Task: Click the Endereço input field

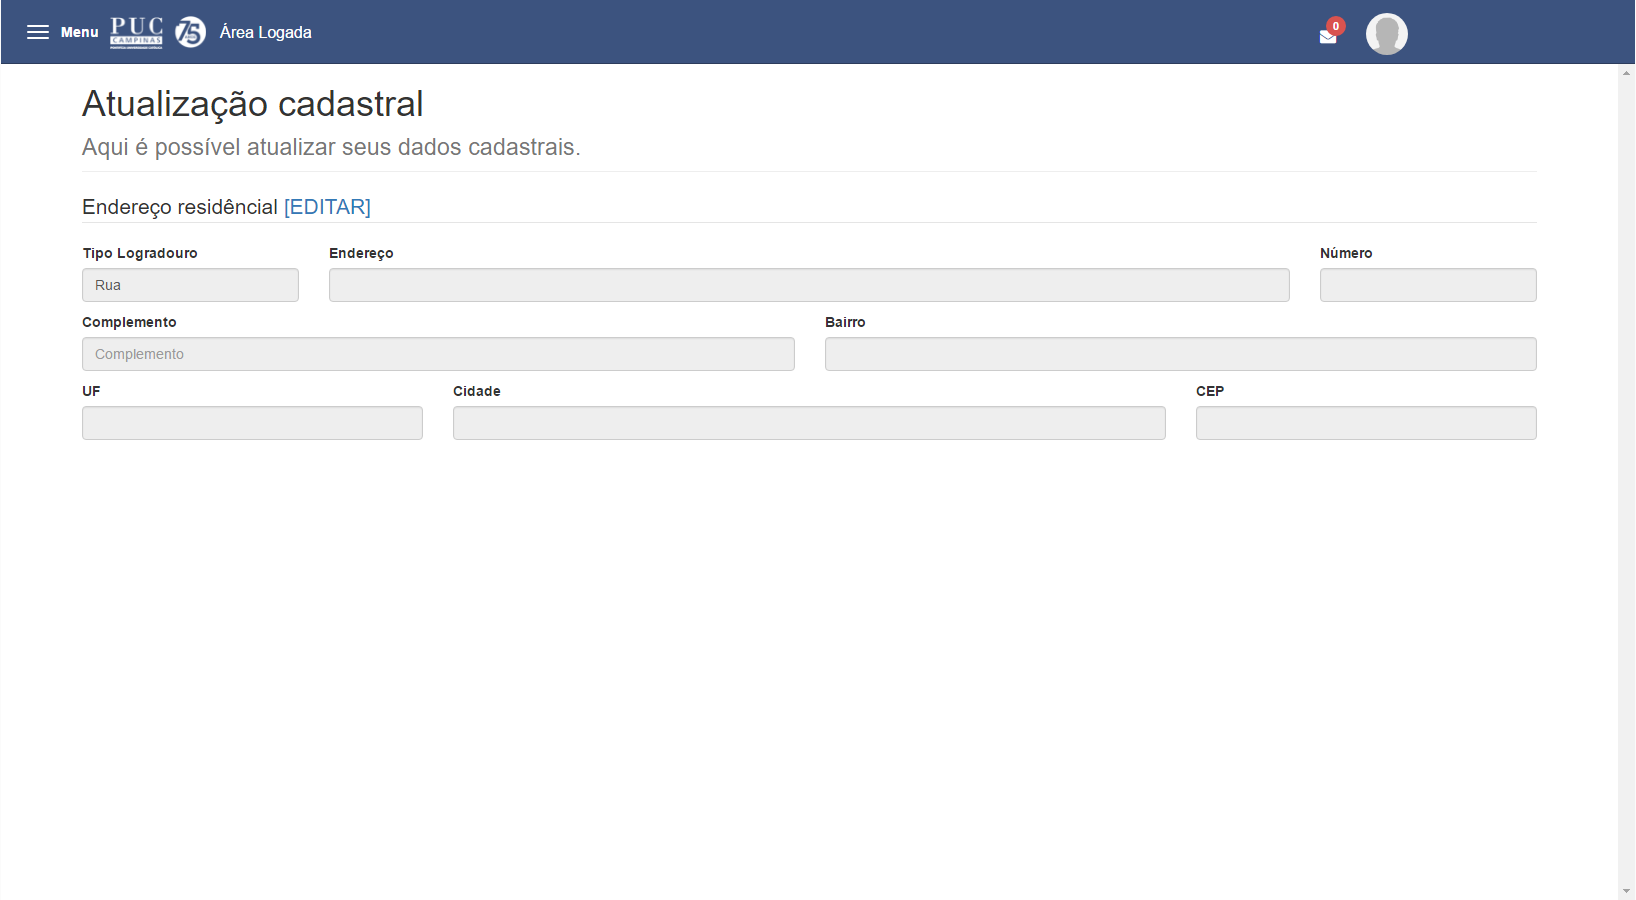Action: pos(809,285)
